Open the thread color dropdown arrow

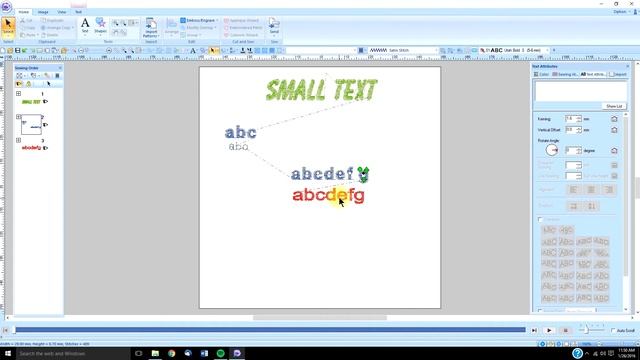point(365,50)
